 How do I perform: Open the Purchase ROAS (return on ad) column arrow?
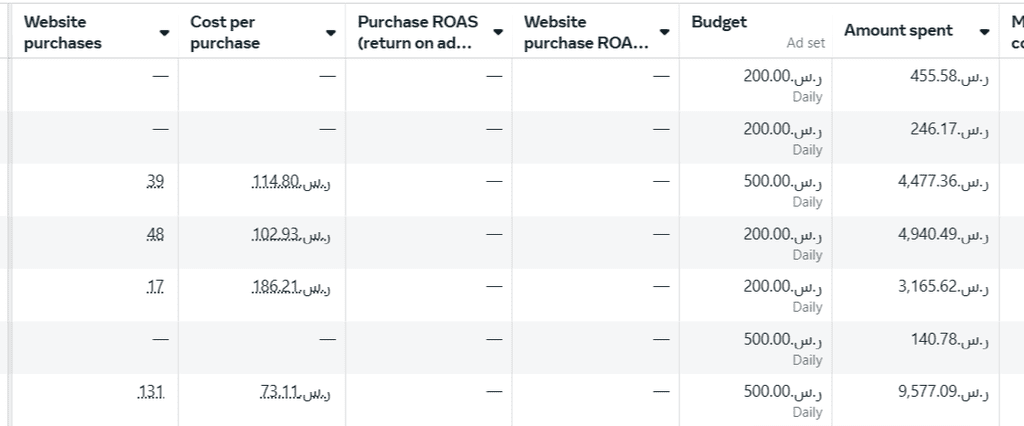coord(497,32)
